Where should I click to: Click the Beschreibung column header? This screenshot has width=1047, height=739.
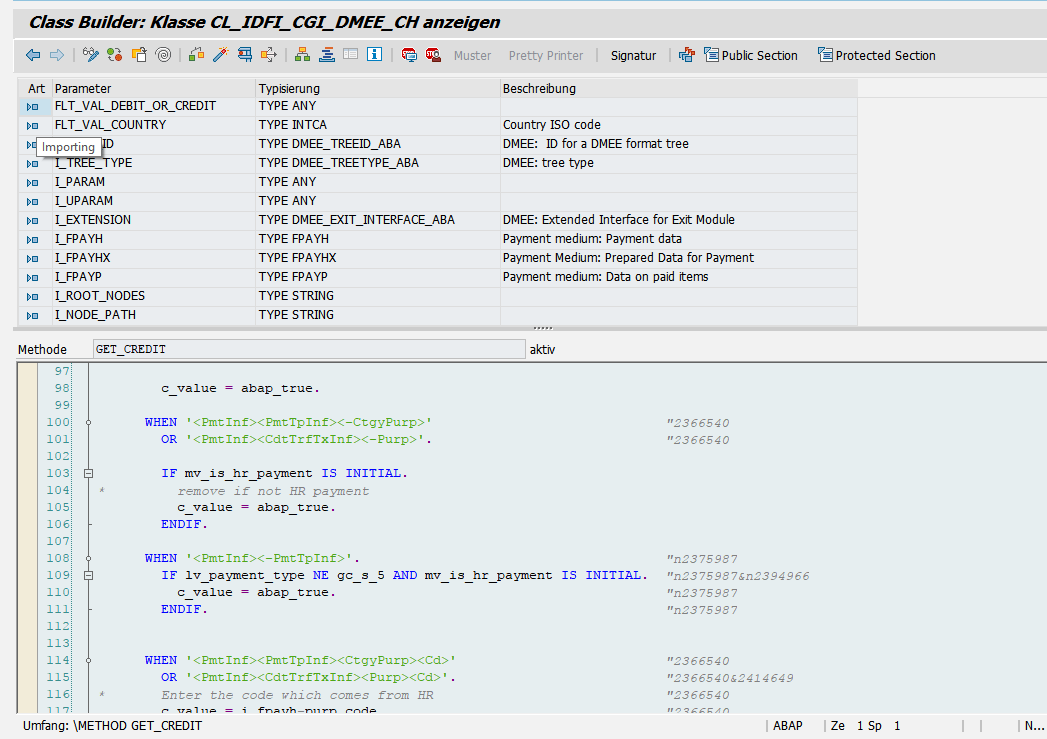(679, 88)
